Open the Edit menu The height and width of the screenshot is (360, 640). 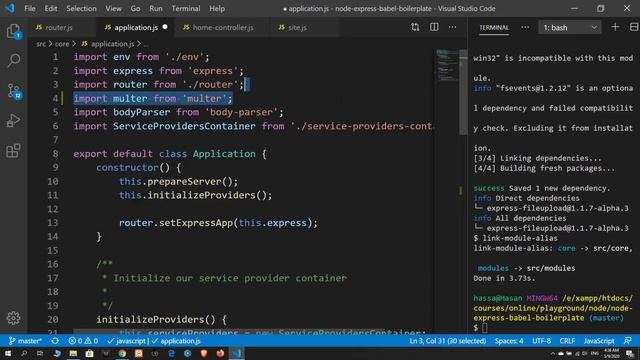51,8
